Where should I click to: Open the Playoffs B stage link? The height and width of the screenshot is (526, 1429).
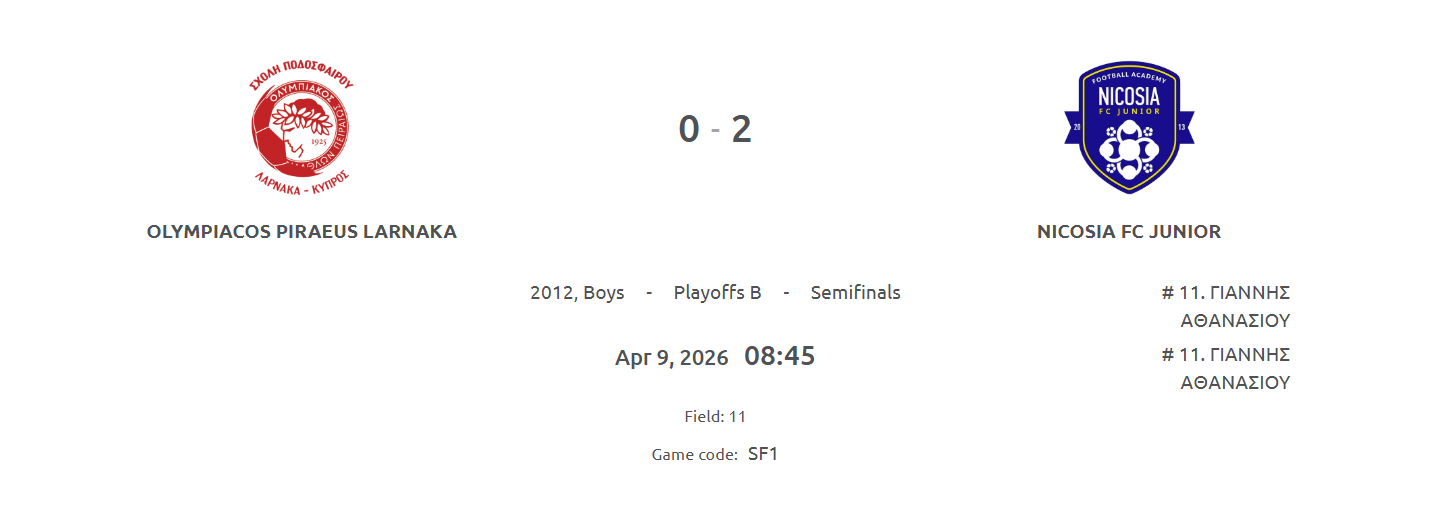717,293
